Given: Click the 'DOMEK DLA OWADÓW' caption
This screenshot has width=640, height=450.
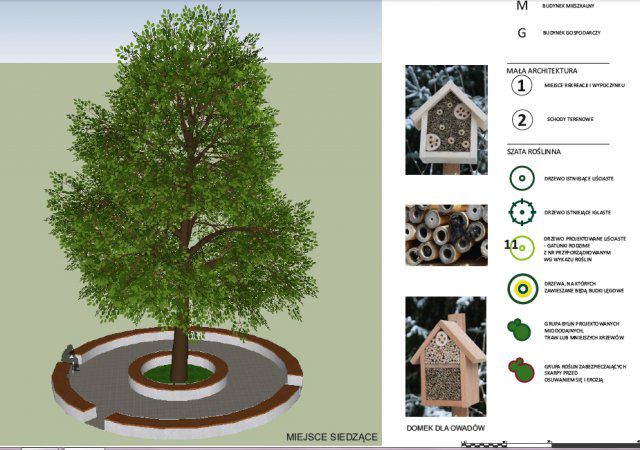Looking at the screenshot, I should point(446,428).
